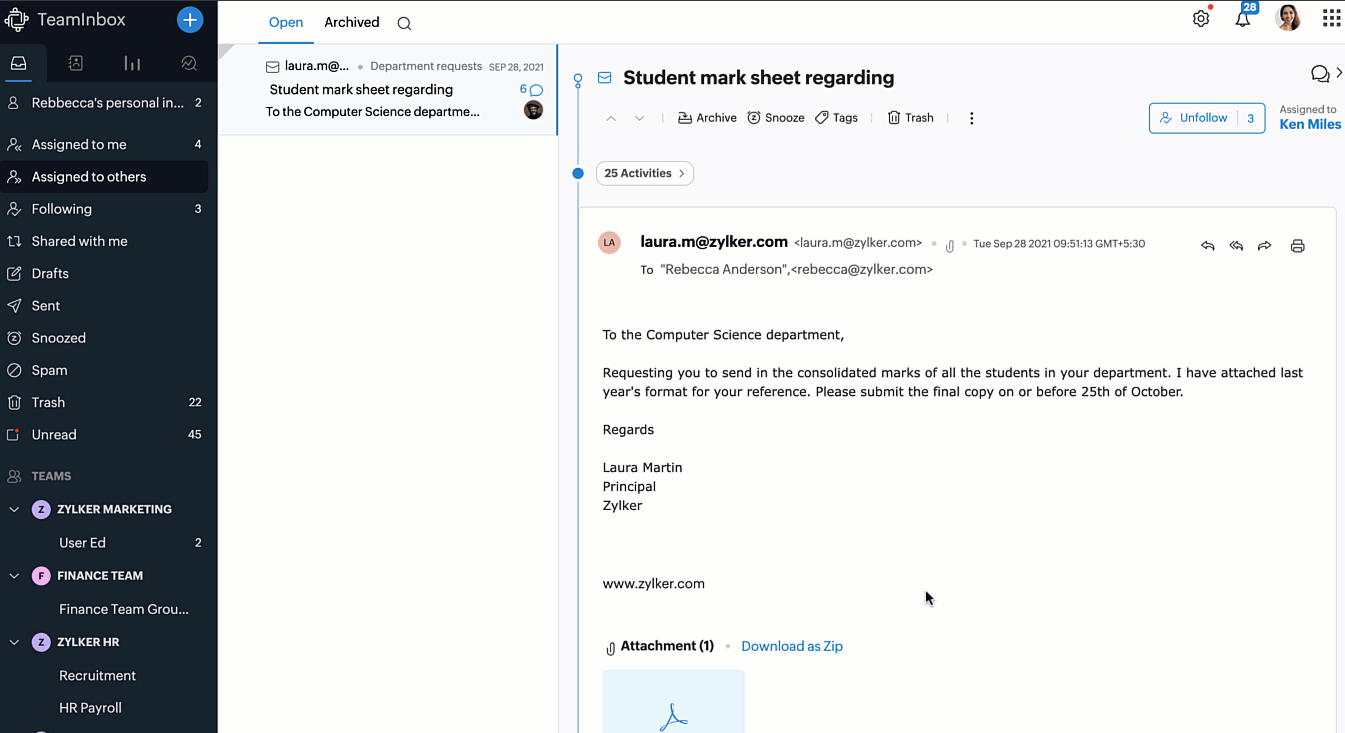
Task: Open the apps grid launcher
Action: pyautogui.click(x=1331, y=18)
